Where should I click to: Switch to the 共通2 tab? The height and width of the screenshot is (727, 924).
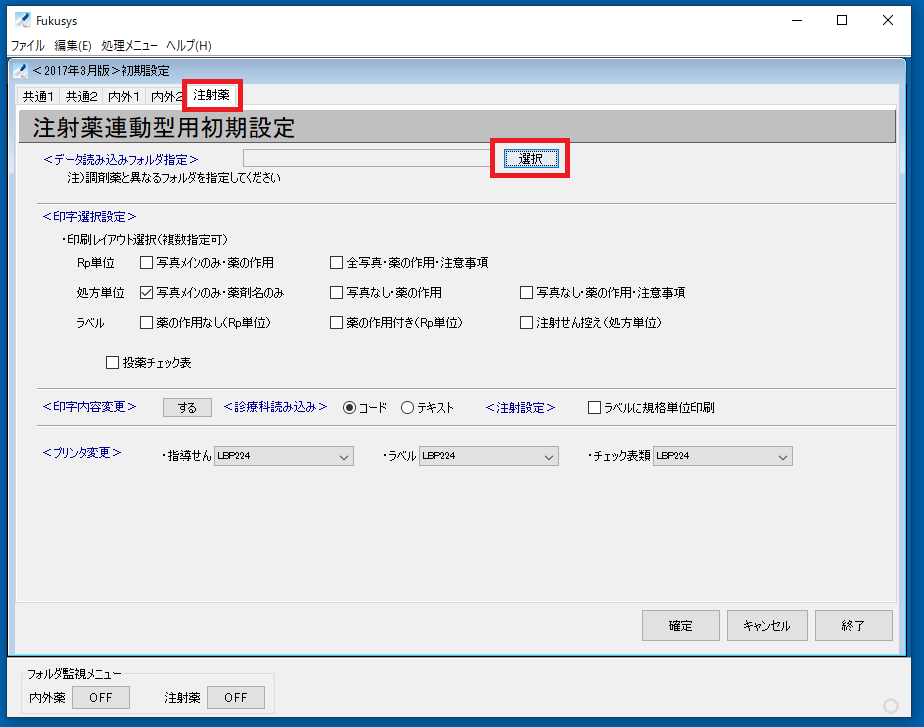(81, 96)
